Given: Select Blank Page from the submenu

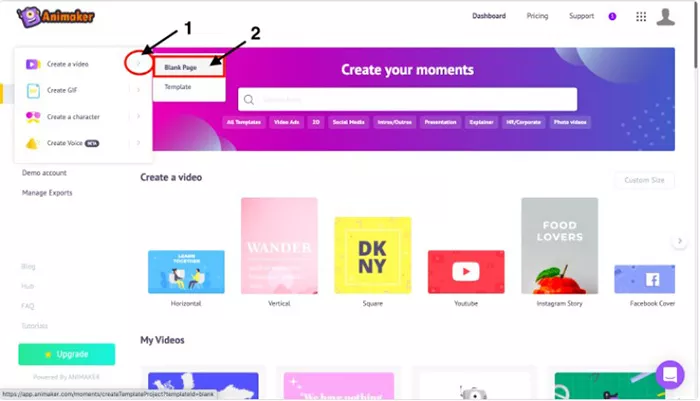Looking at the screenshot, I should point(189,67).
